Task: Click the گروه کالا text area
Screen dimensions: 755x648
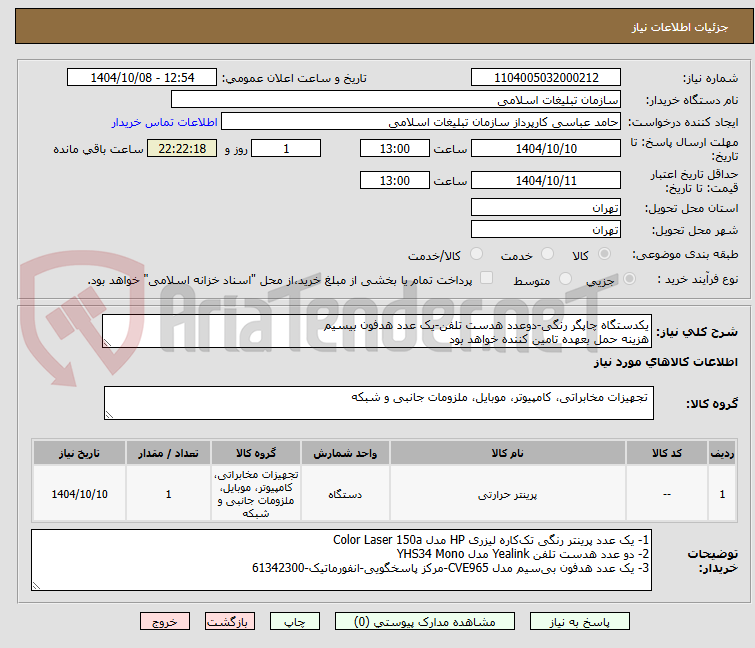Action: click(379, 403)
